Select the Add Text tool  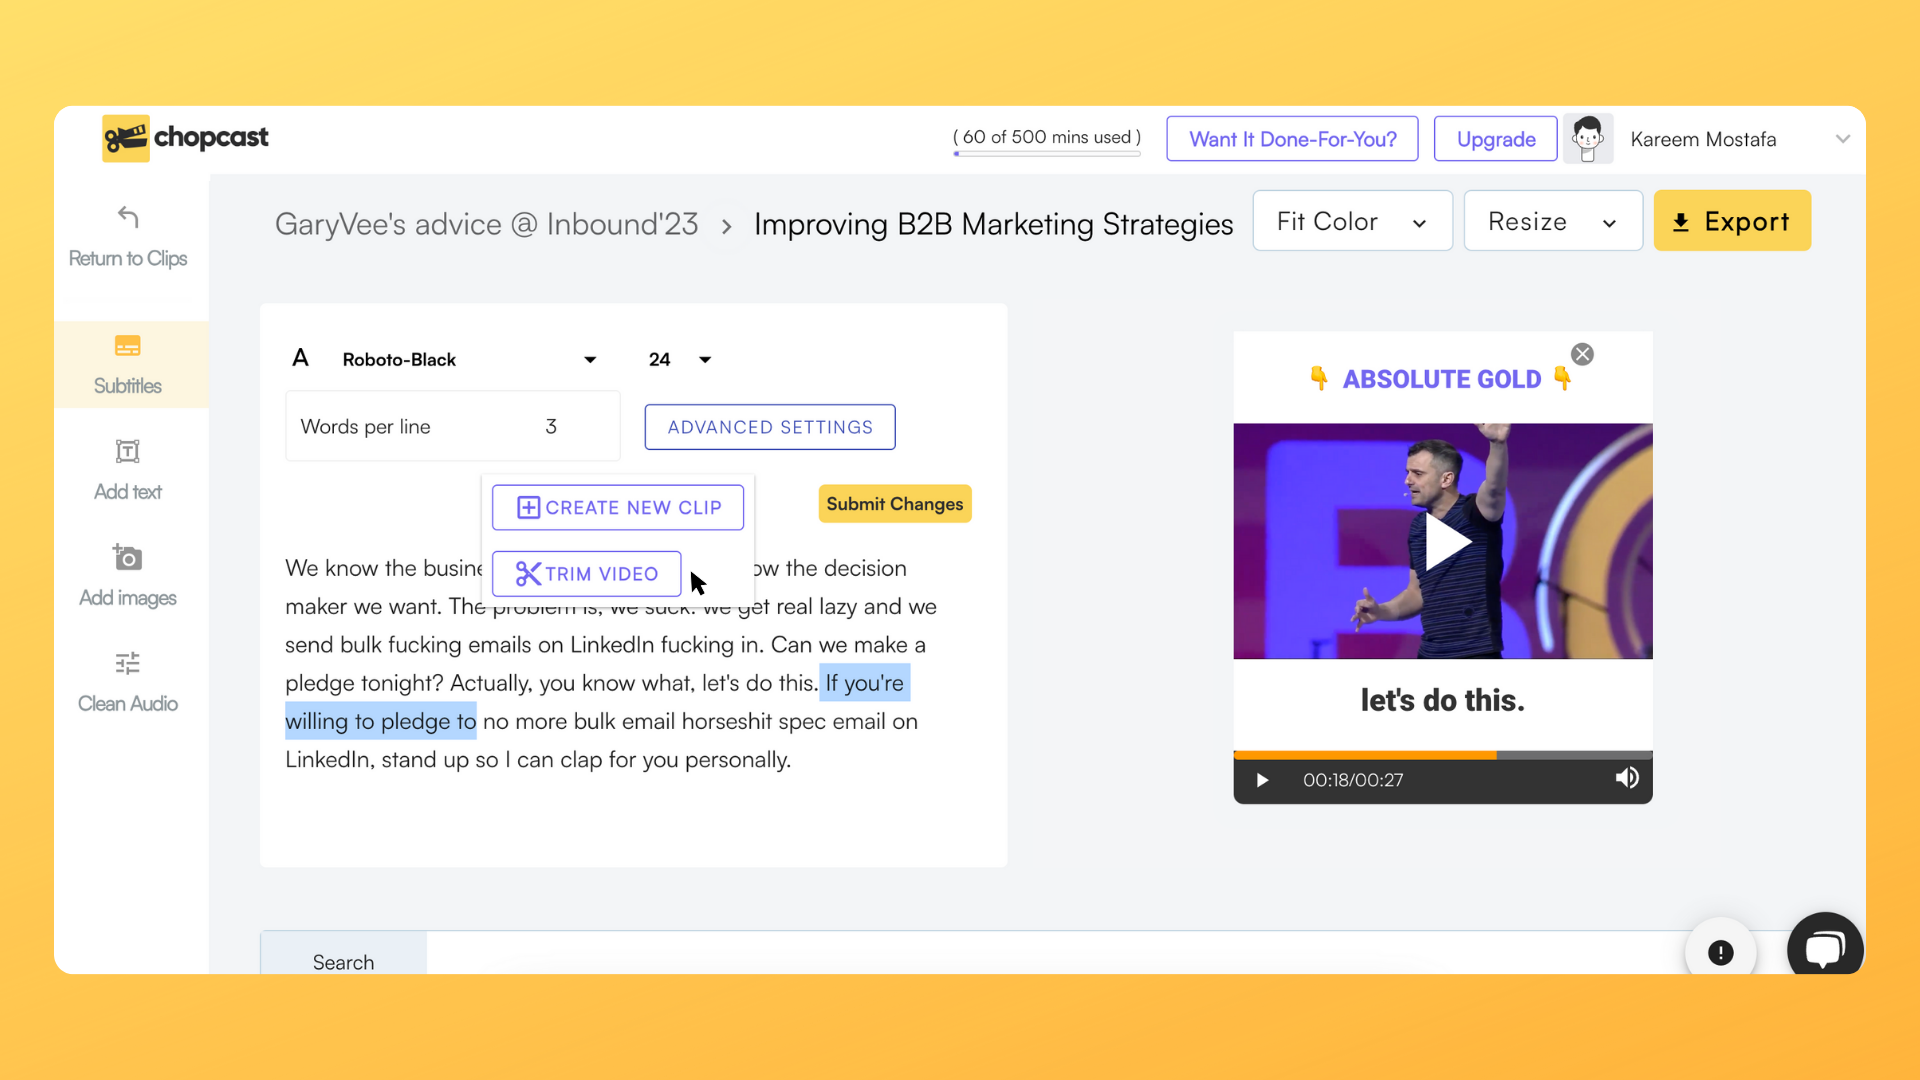(128, 468)
